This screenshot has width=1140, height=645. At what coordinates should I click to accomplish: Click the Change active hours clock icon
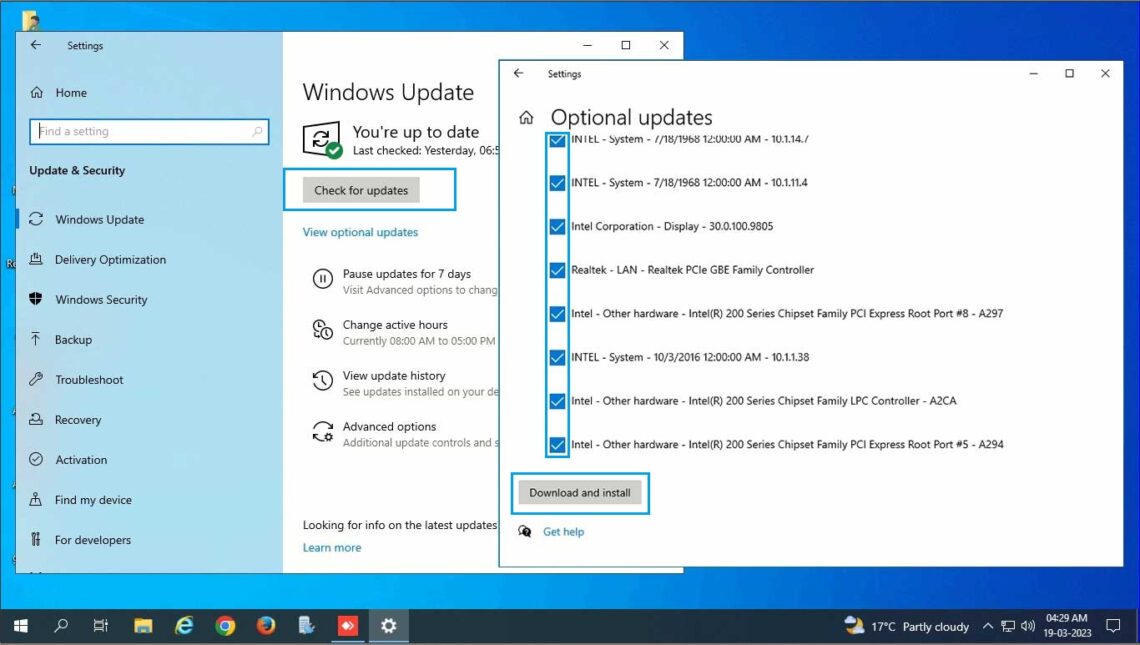pos(322,331)
